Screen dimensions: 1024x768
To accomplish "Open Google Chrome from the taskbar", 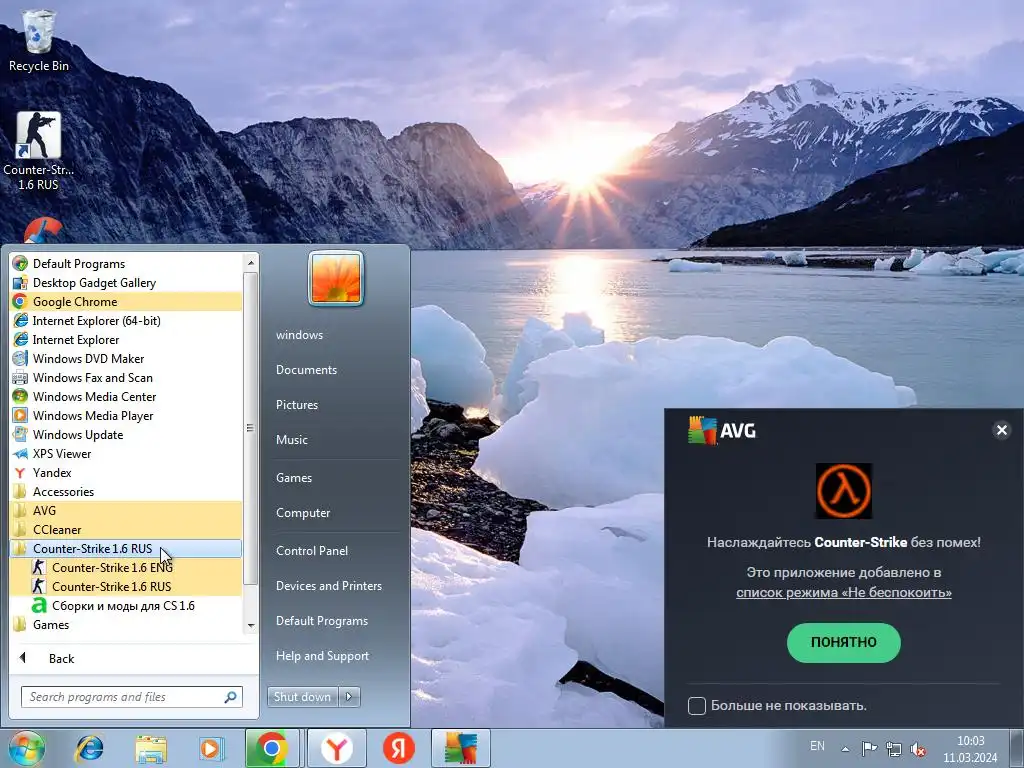I will point(272,748).
